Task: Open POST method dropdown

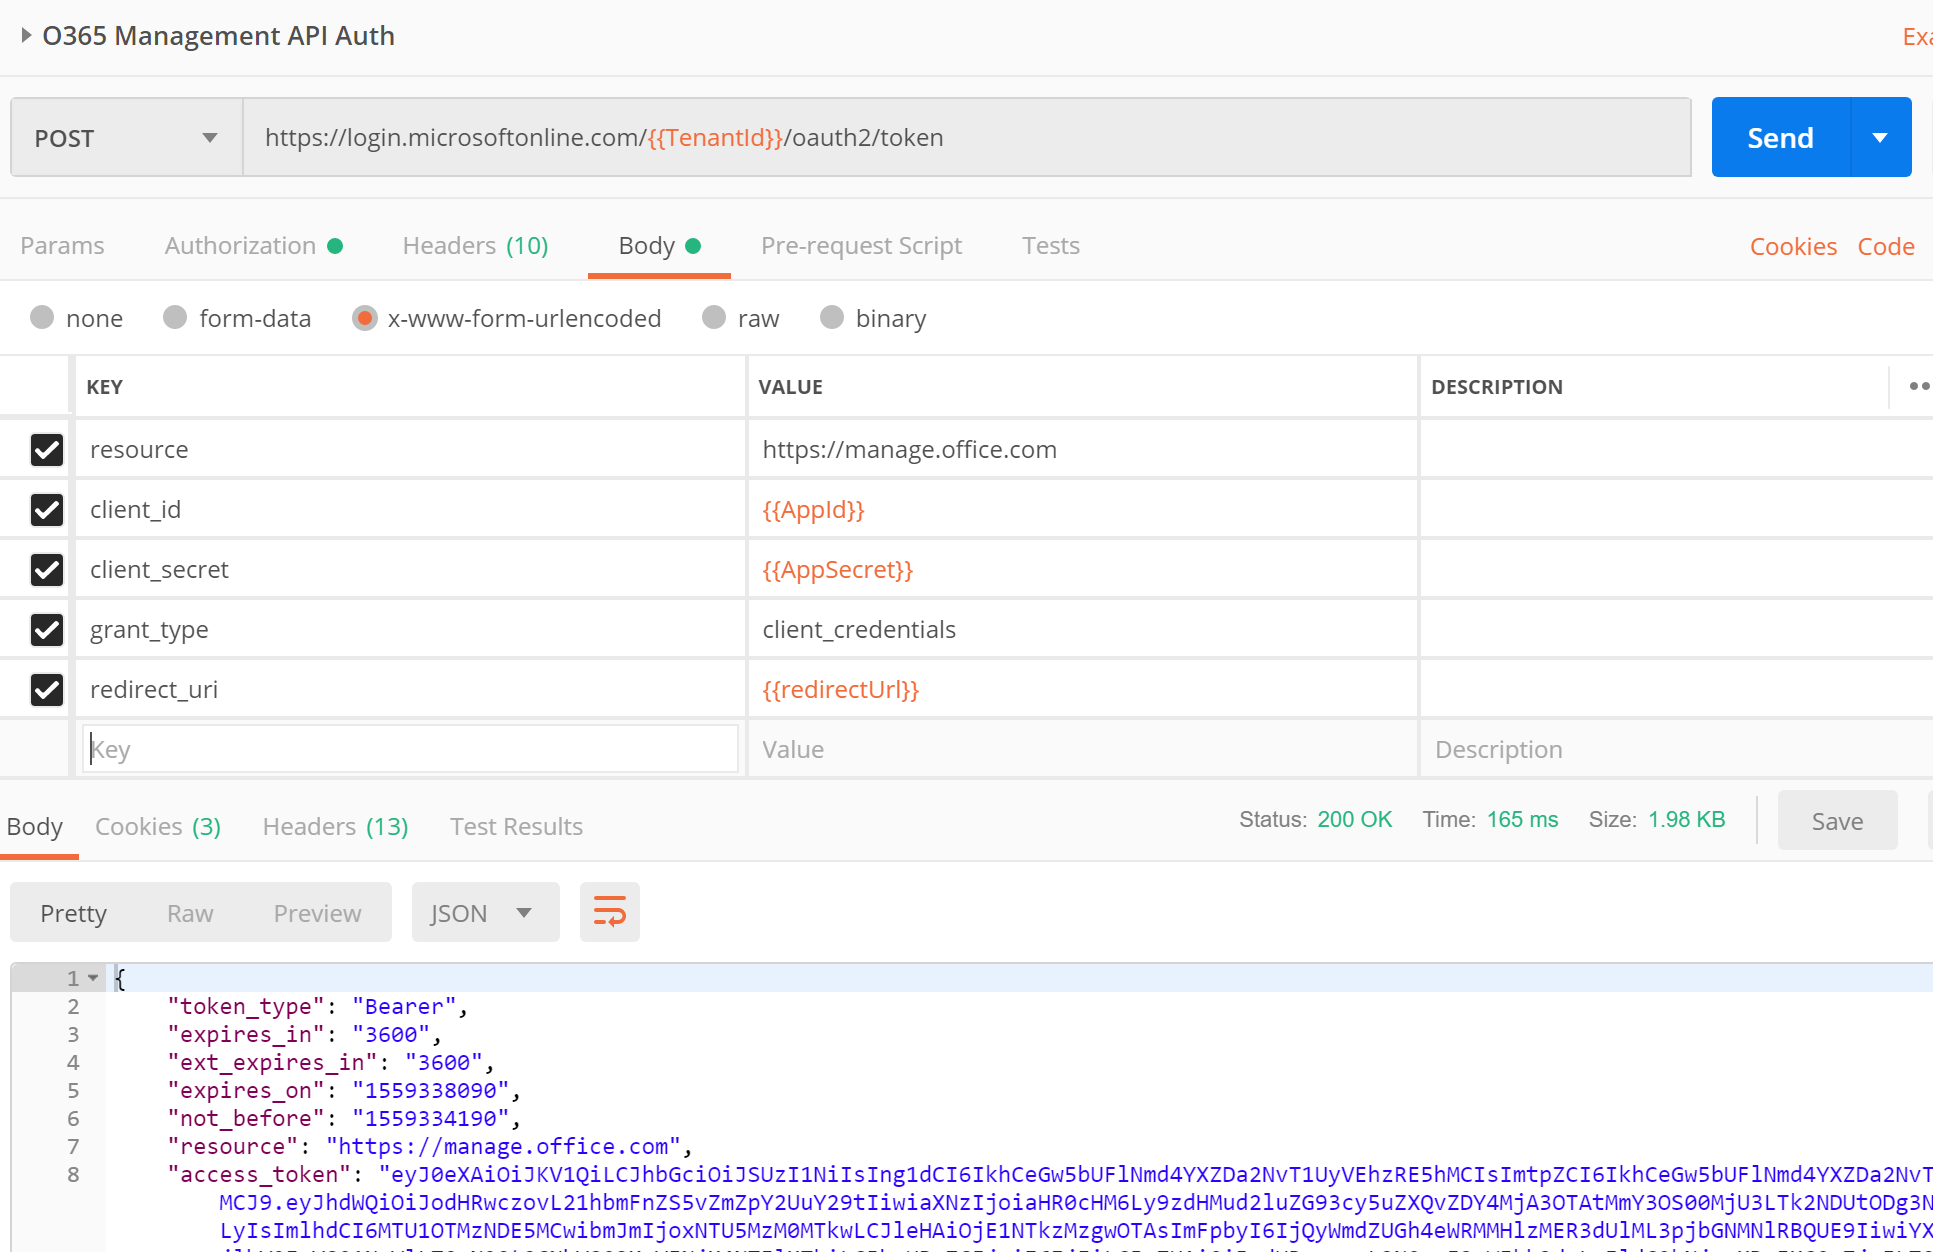Action: point(126,138)
